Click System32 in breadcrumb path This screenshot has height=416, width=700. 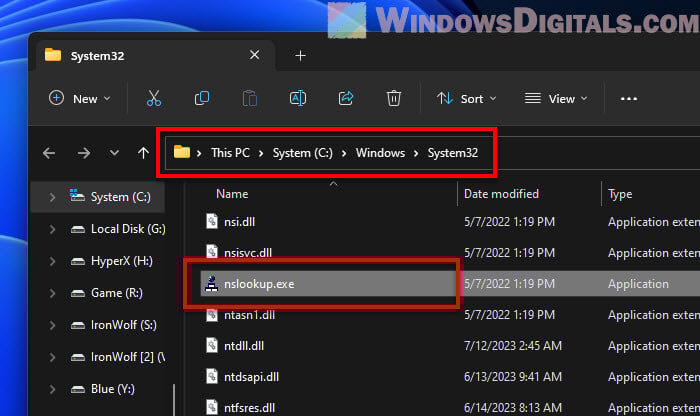tap(453, 153)
